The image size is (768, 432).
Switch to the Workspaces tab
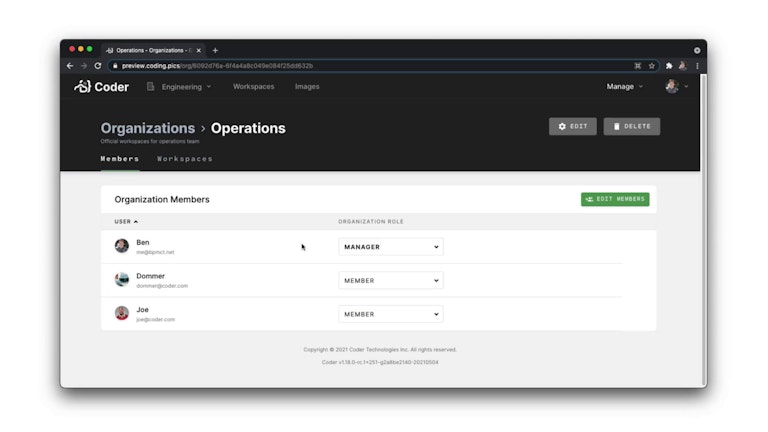click(x=185, y=159)
